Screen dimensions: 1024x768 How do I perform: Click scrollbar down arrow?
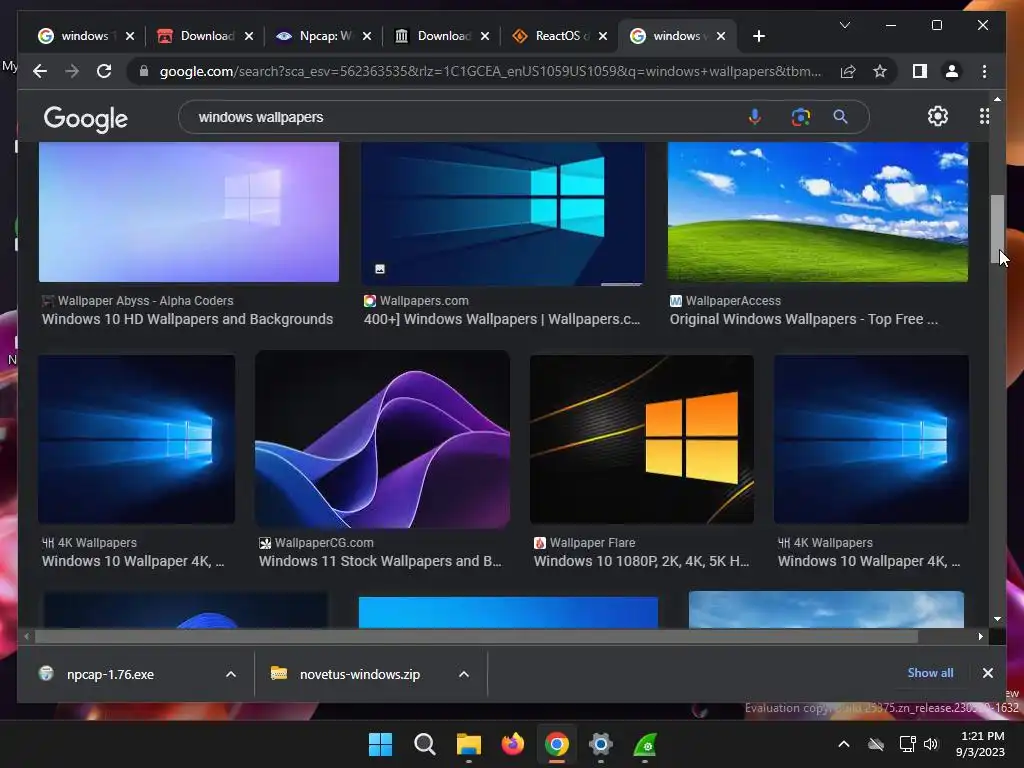click(997, 618)
